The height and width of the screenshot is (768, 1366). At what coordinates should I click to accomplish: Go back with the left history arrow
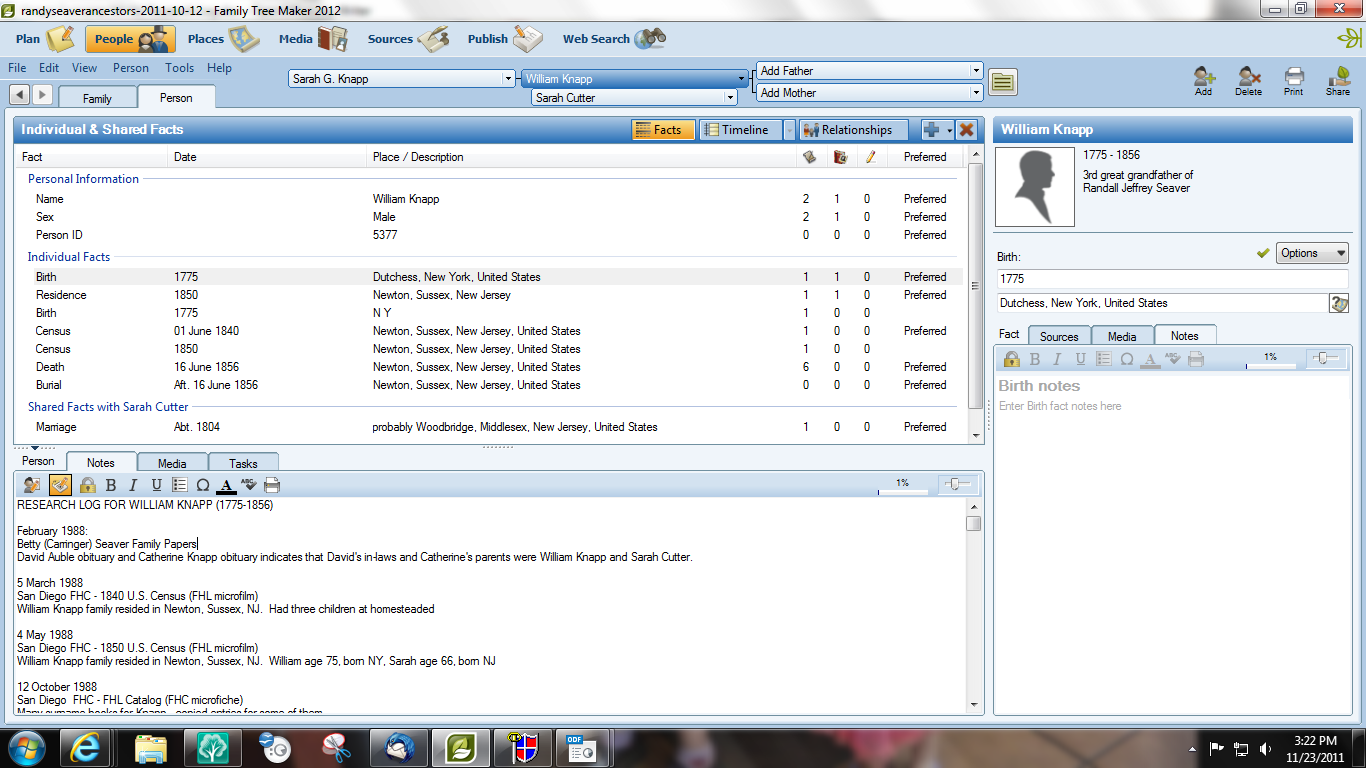[x=20, y=94]
